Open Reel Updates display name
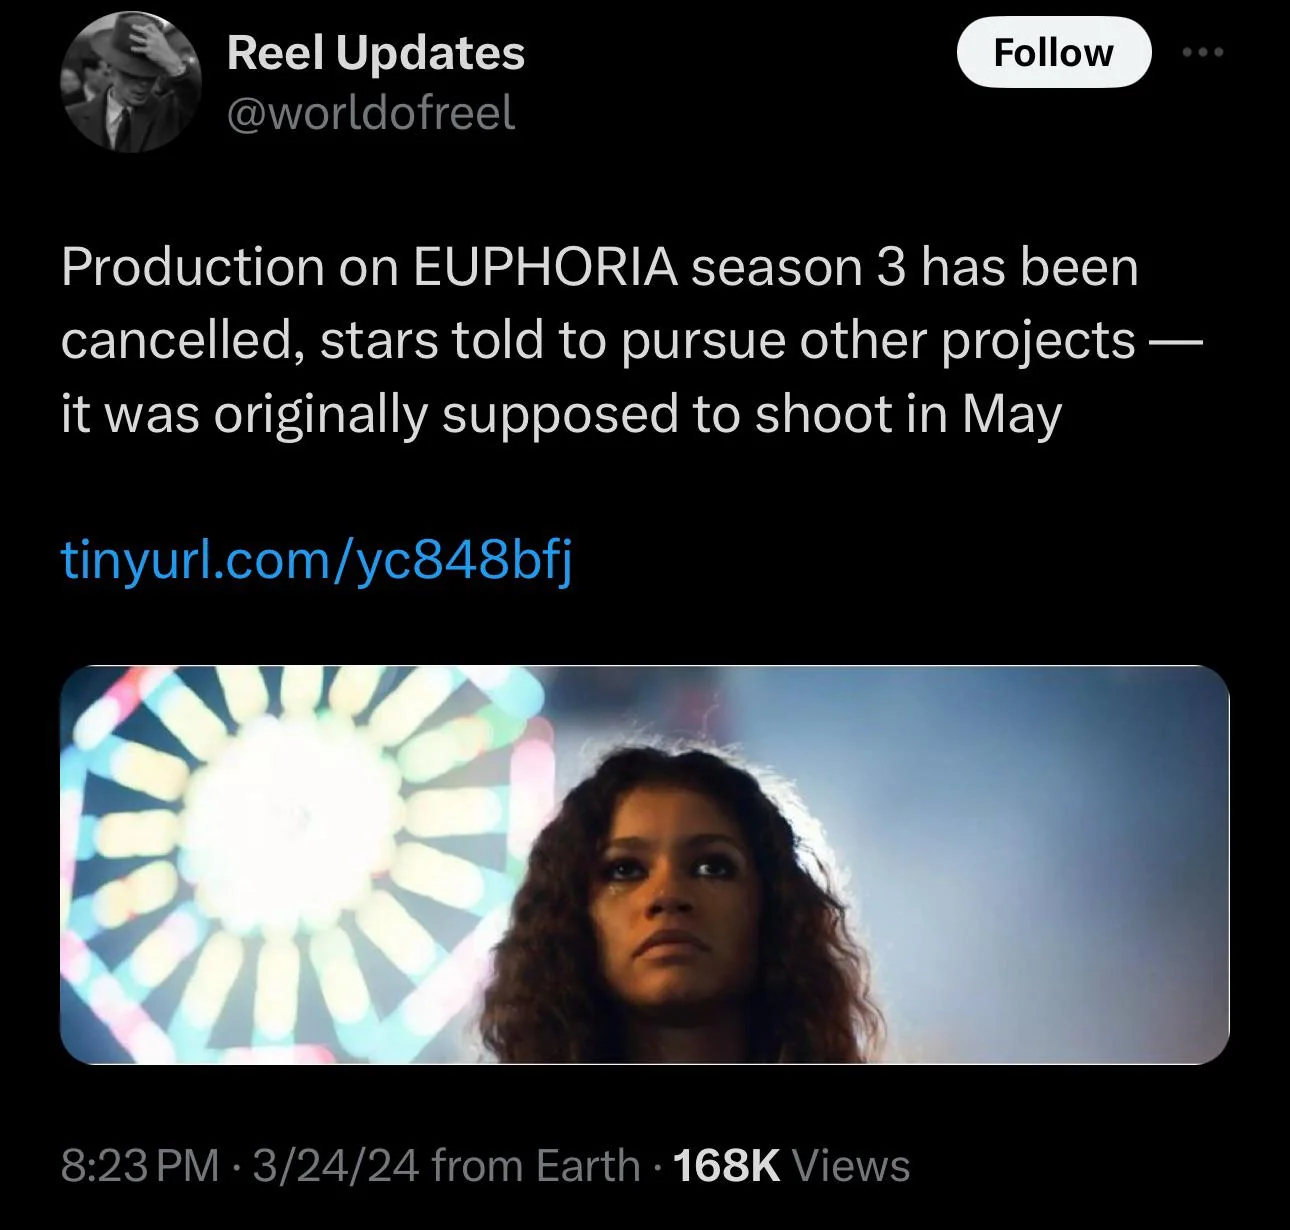 (374, 54)
